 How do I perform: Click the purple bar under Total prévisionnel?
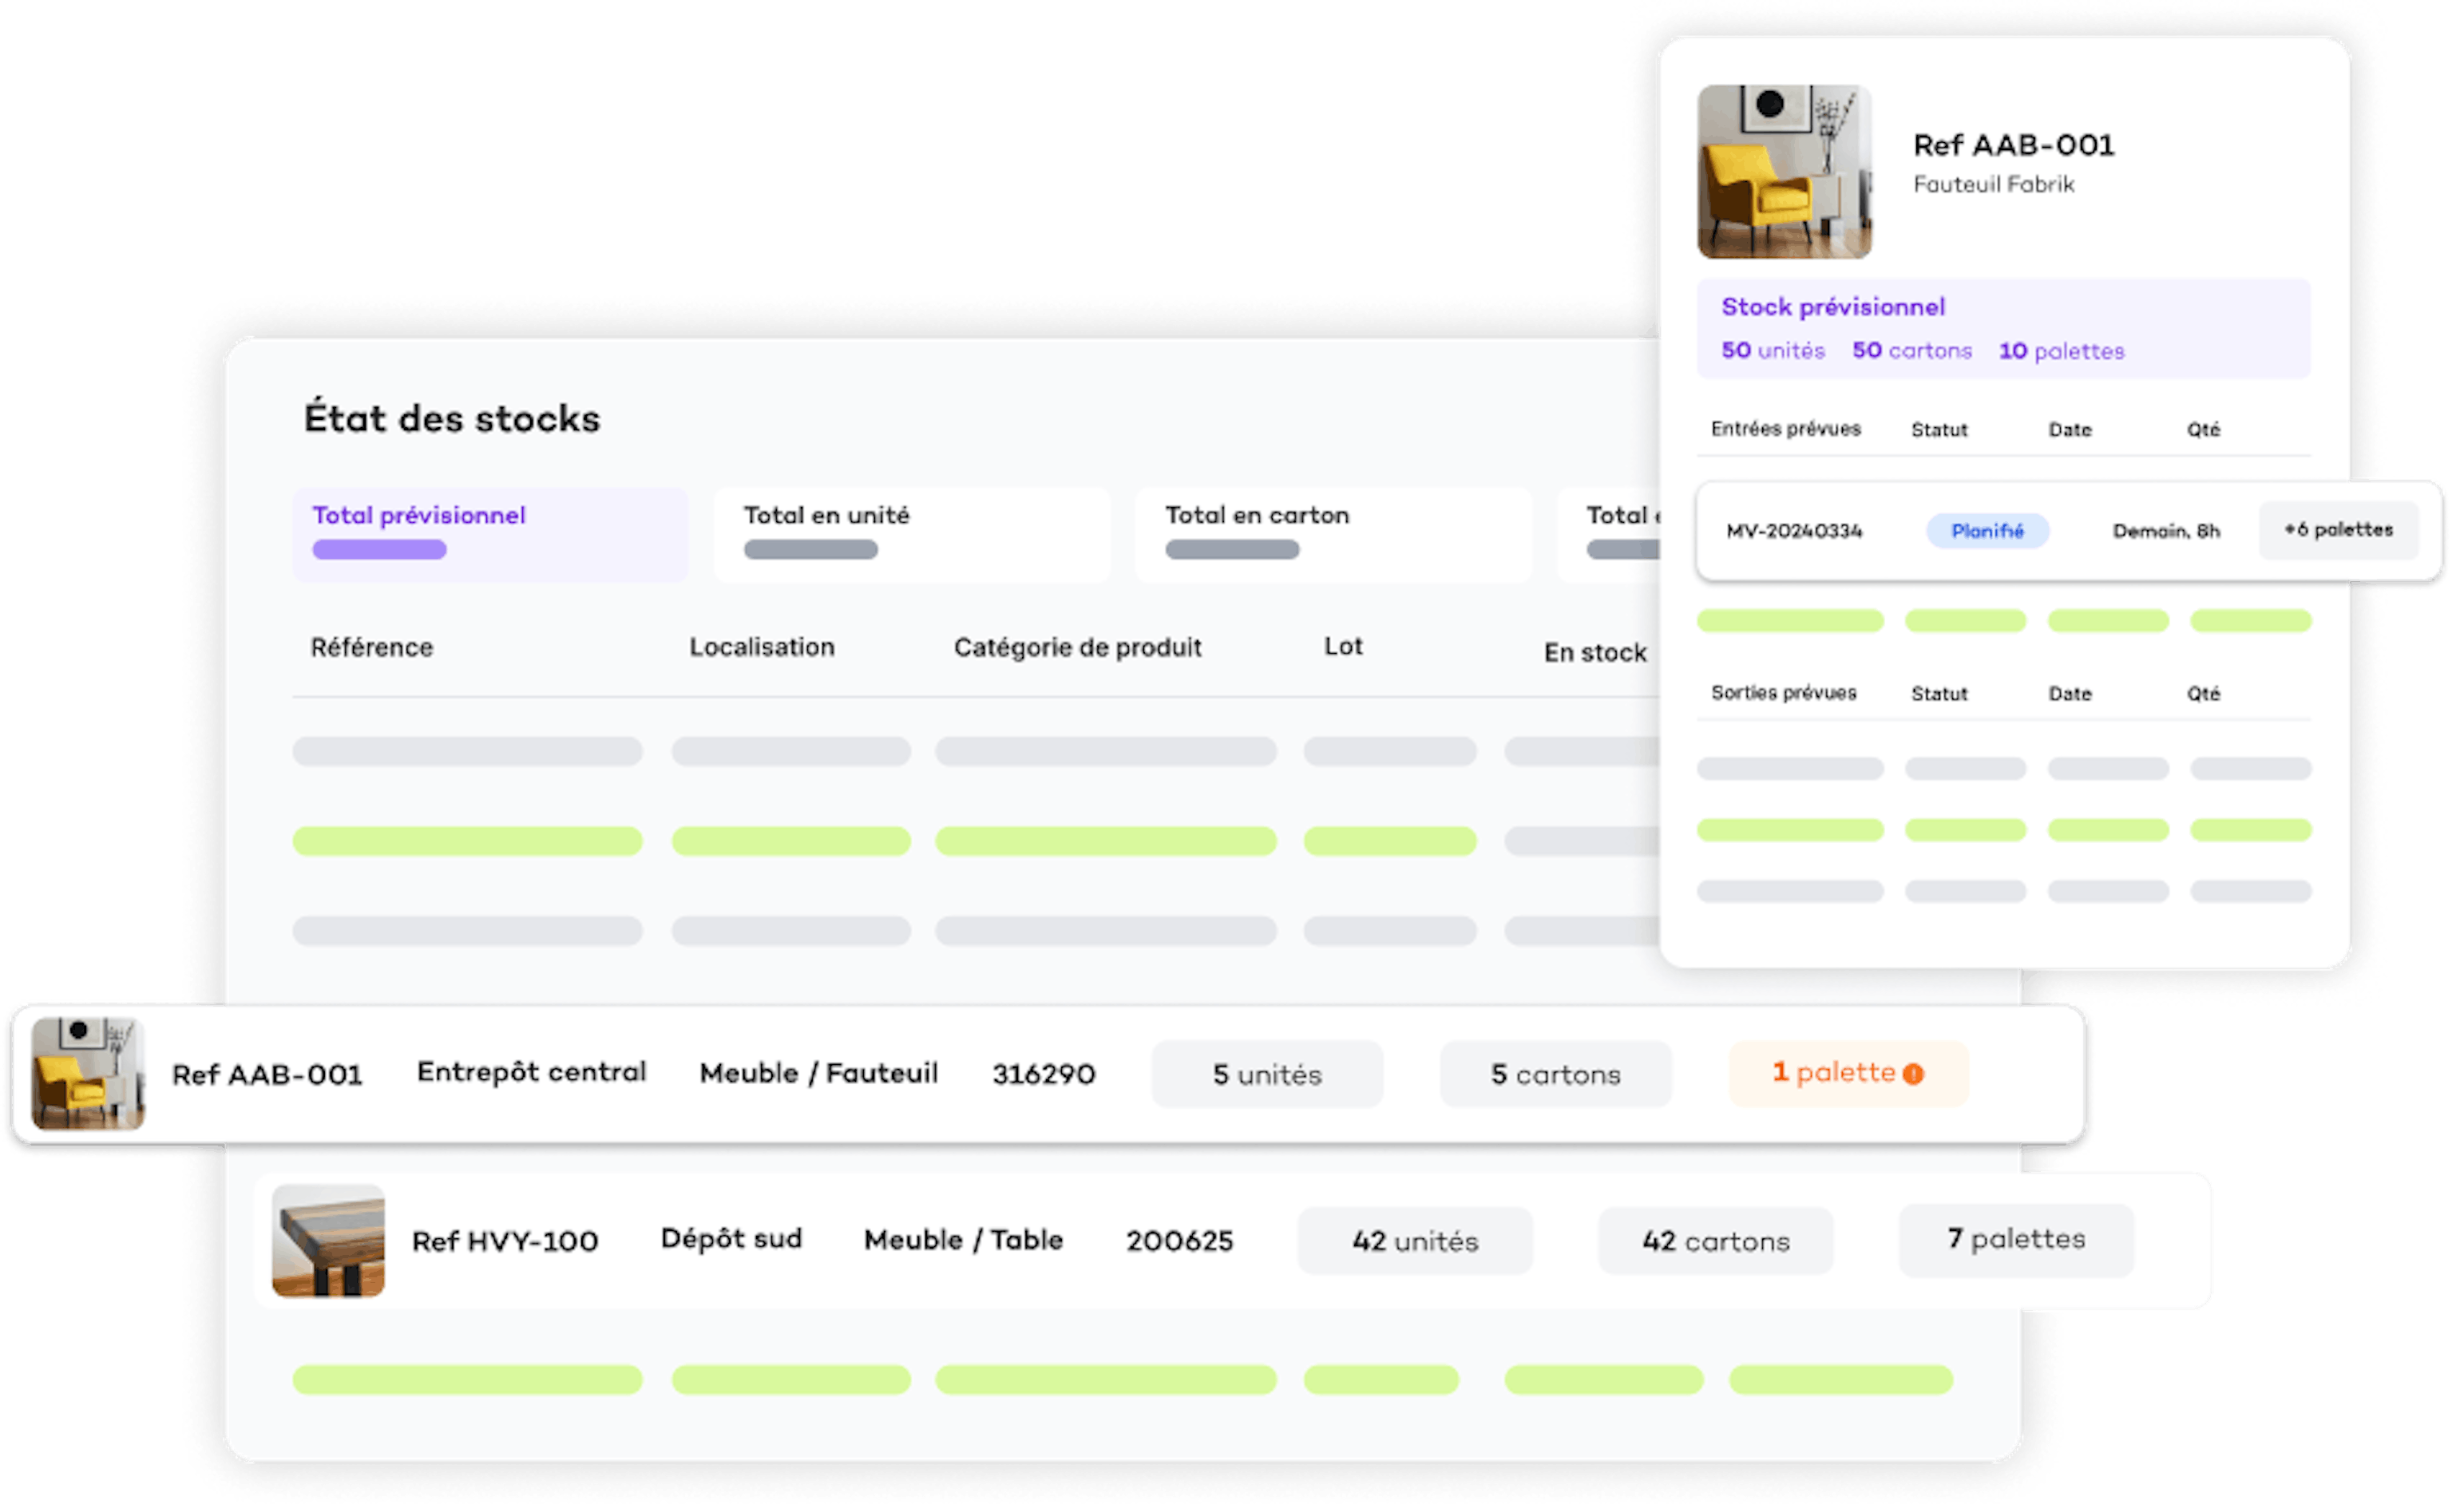click(x=379, y=549)
